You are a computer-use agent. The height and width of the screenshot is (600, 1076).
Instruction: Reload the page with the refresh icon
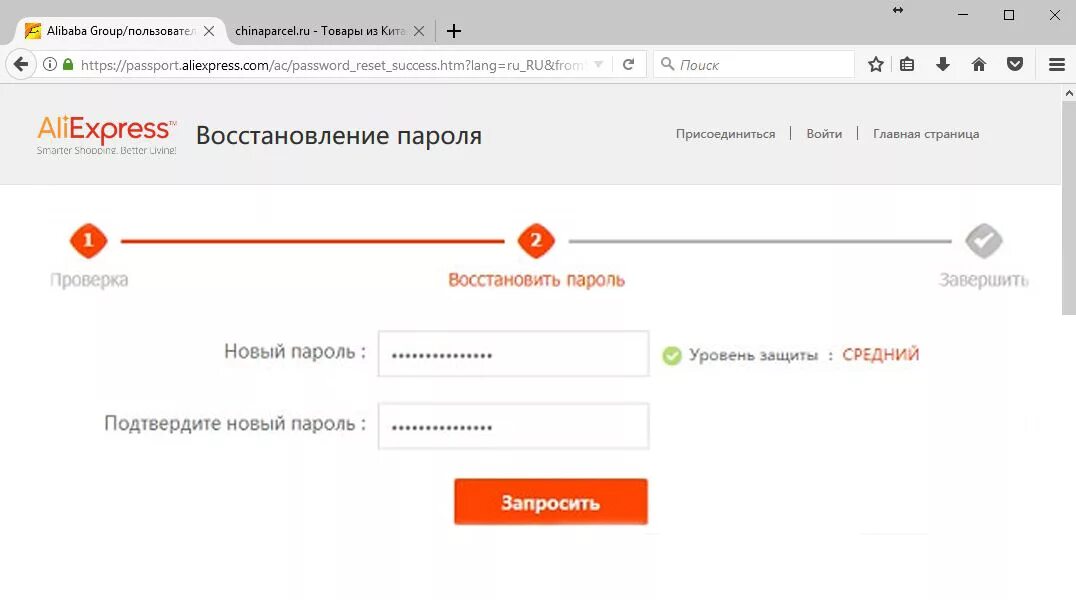[628, 65]
